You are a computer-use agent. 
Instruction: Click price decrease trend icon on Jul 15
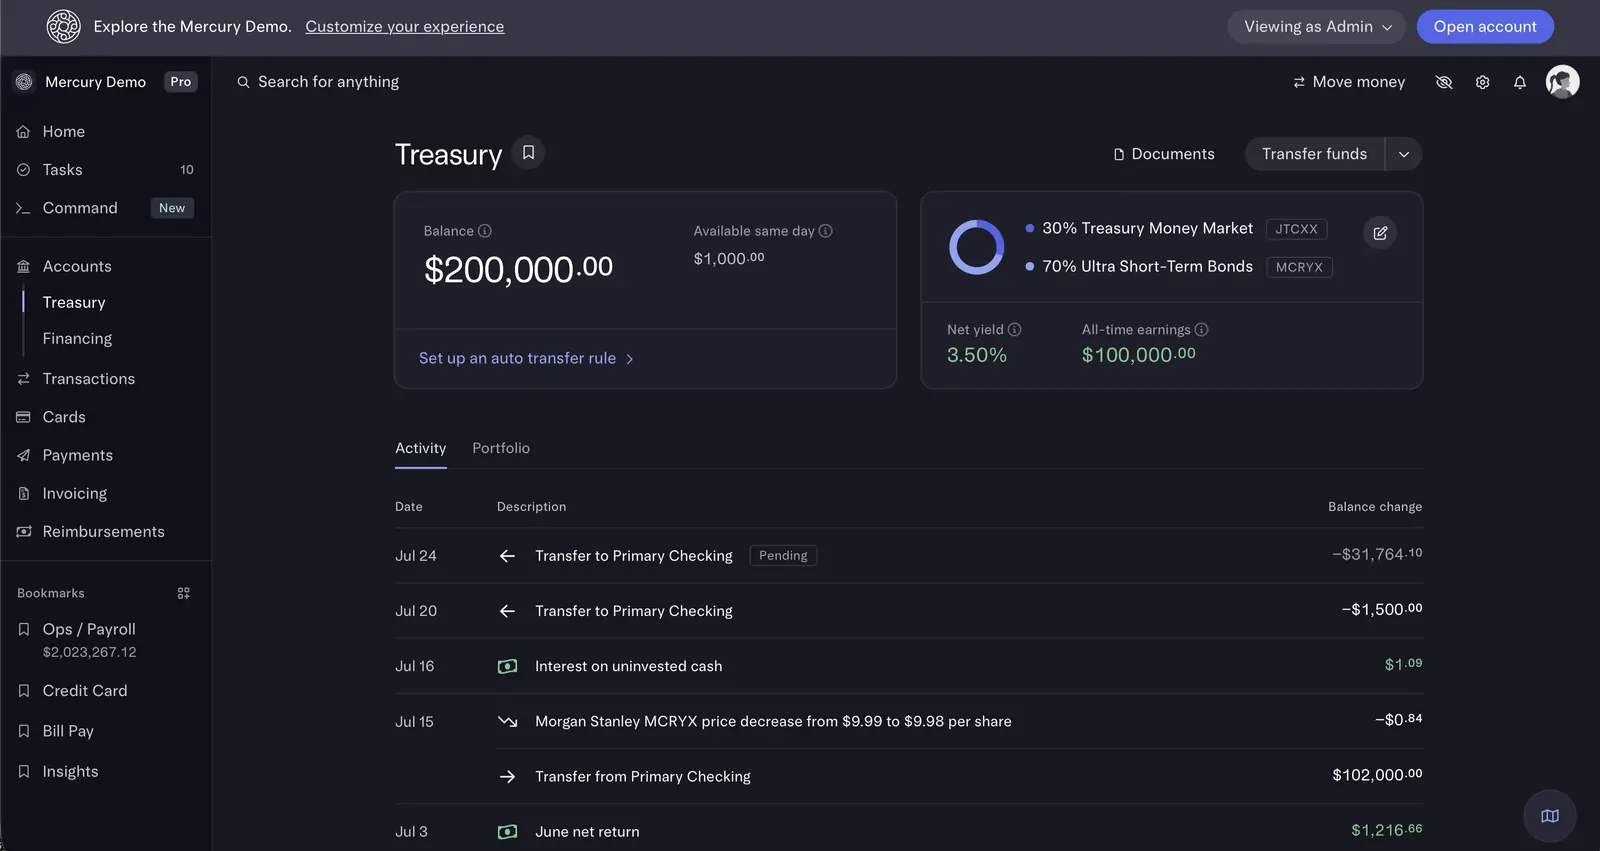[508, 721]
